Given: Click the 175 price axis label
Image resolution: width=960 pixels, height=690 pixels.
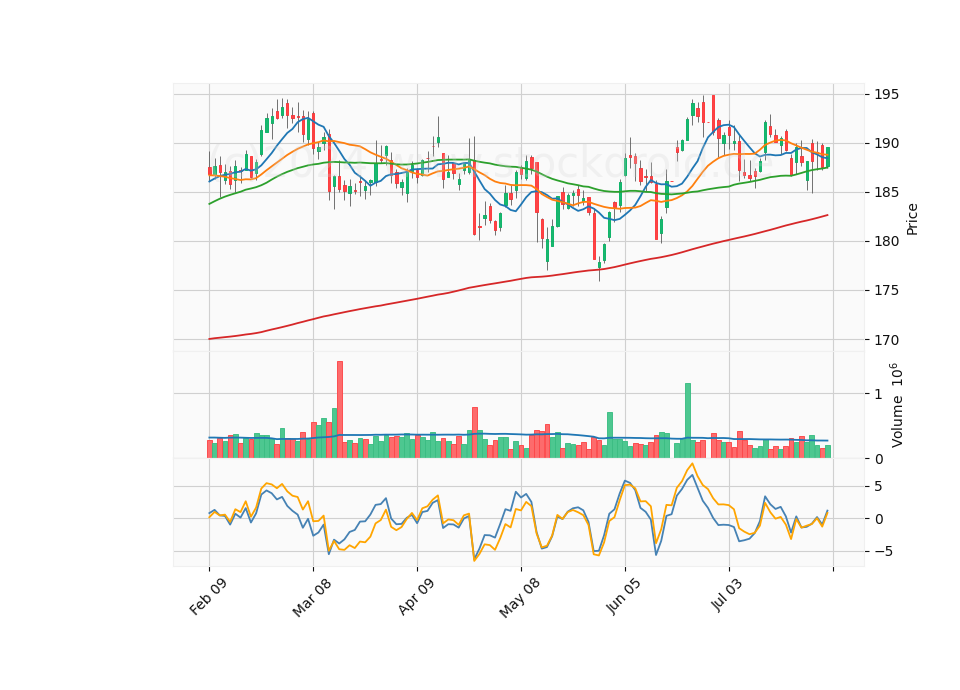Looking at the screenshot, I should pos(886,290).
